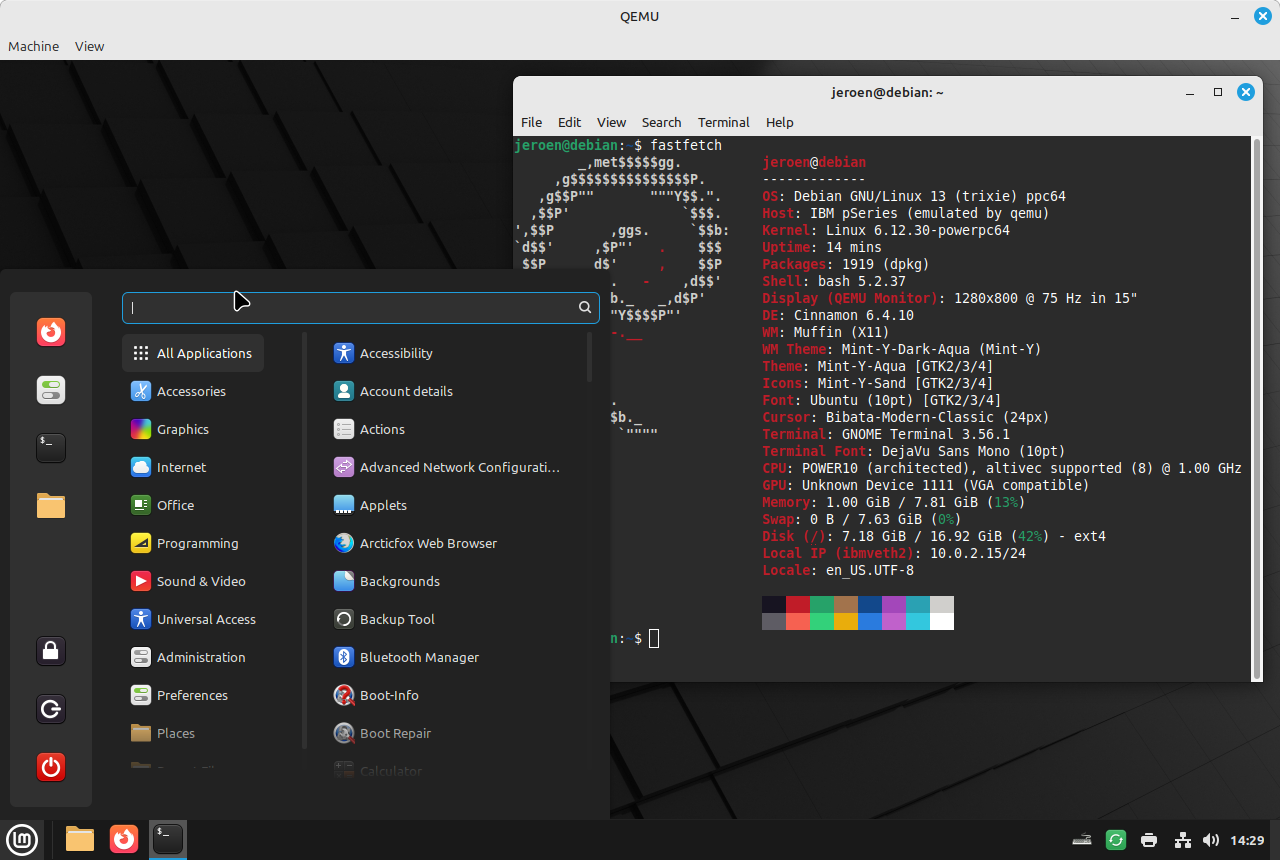Select the Sound & Video category
Image resolution: width=1280 pixels, height=860 pixels.
200,581
